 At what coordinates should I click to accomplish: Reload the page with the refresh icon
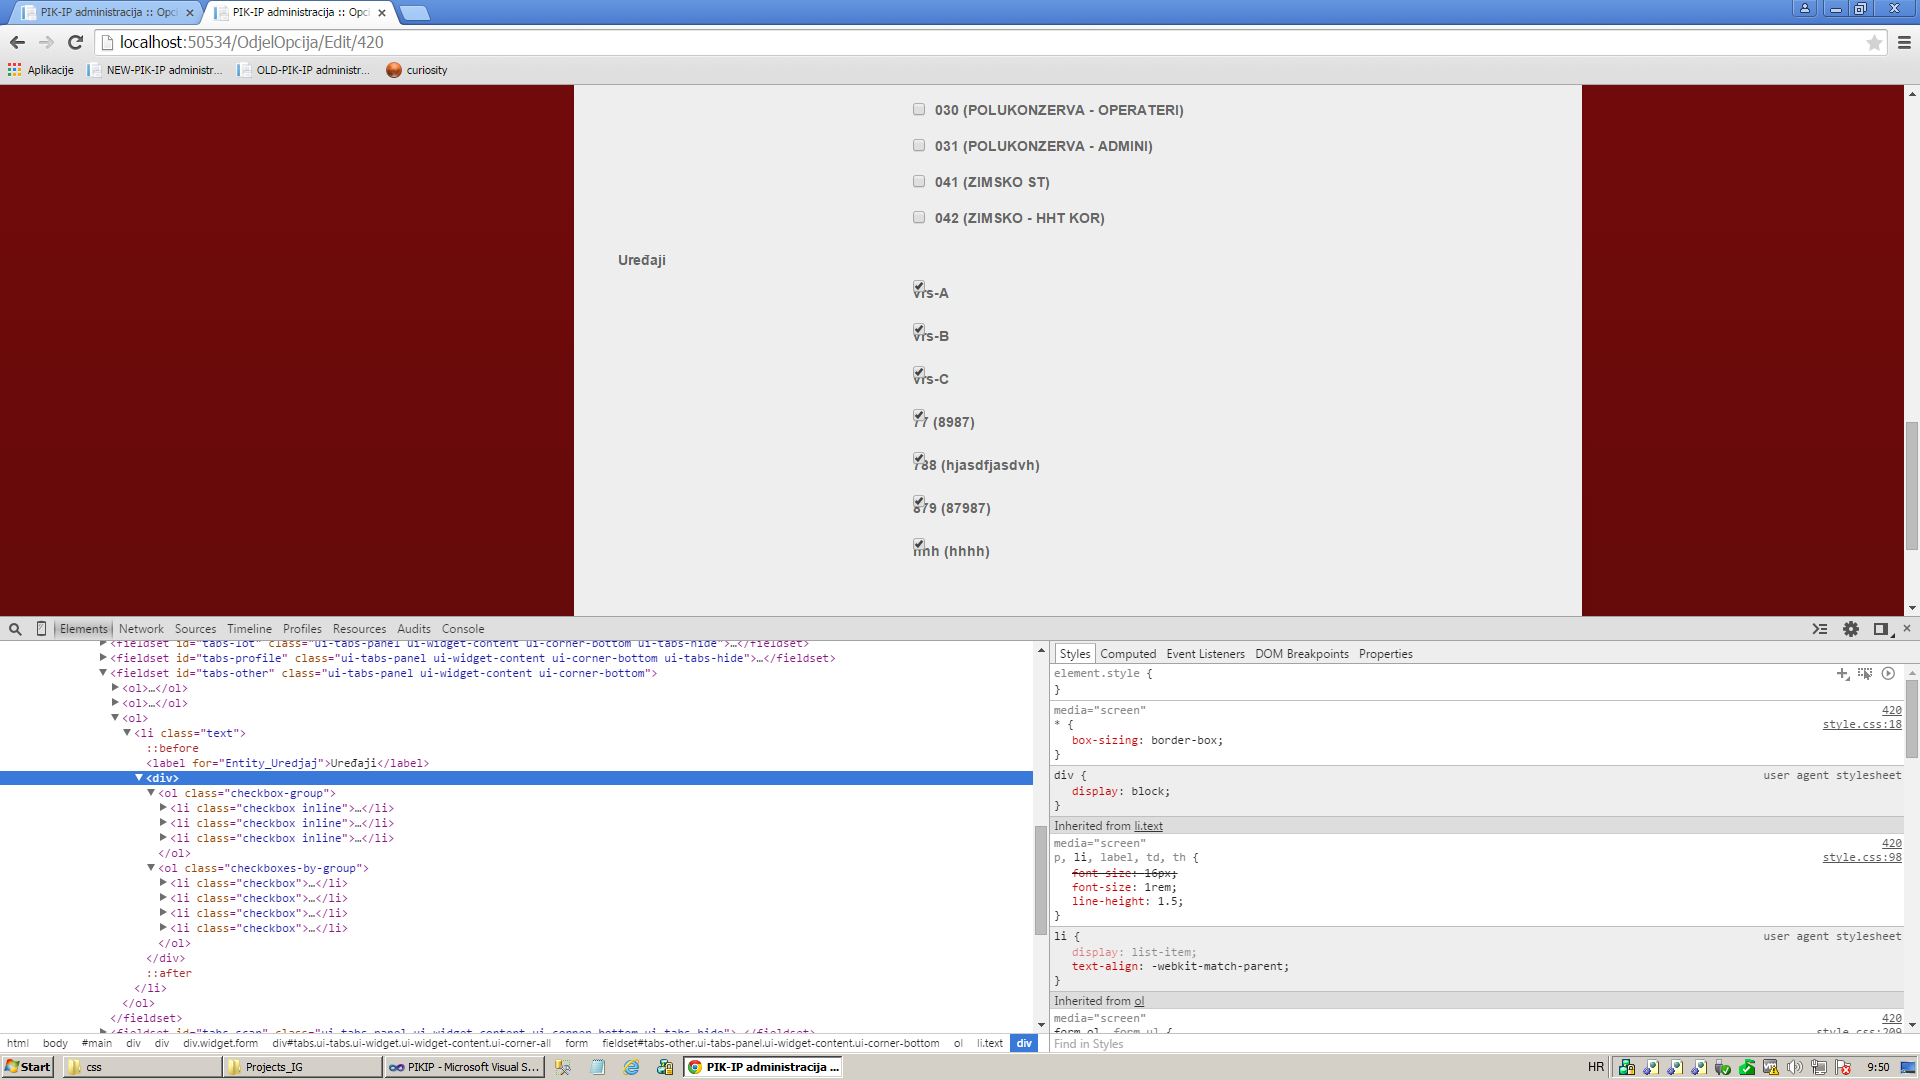(75, 42)
